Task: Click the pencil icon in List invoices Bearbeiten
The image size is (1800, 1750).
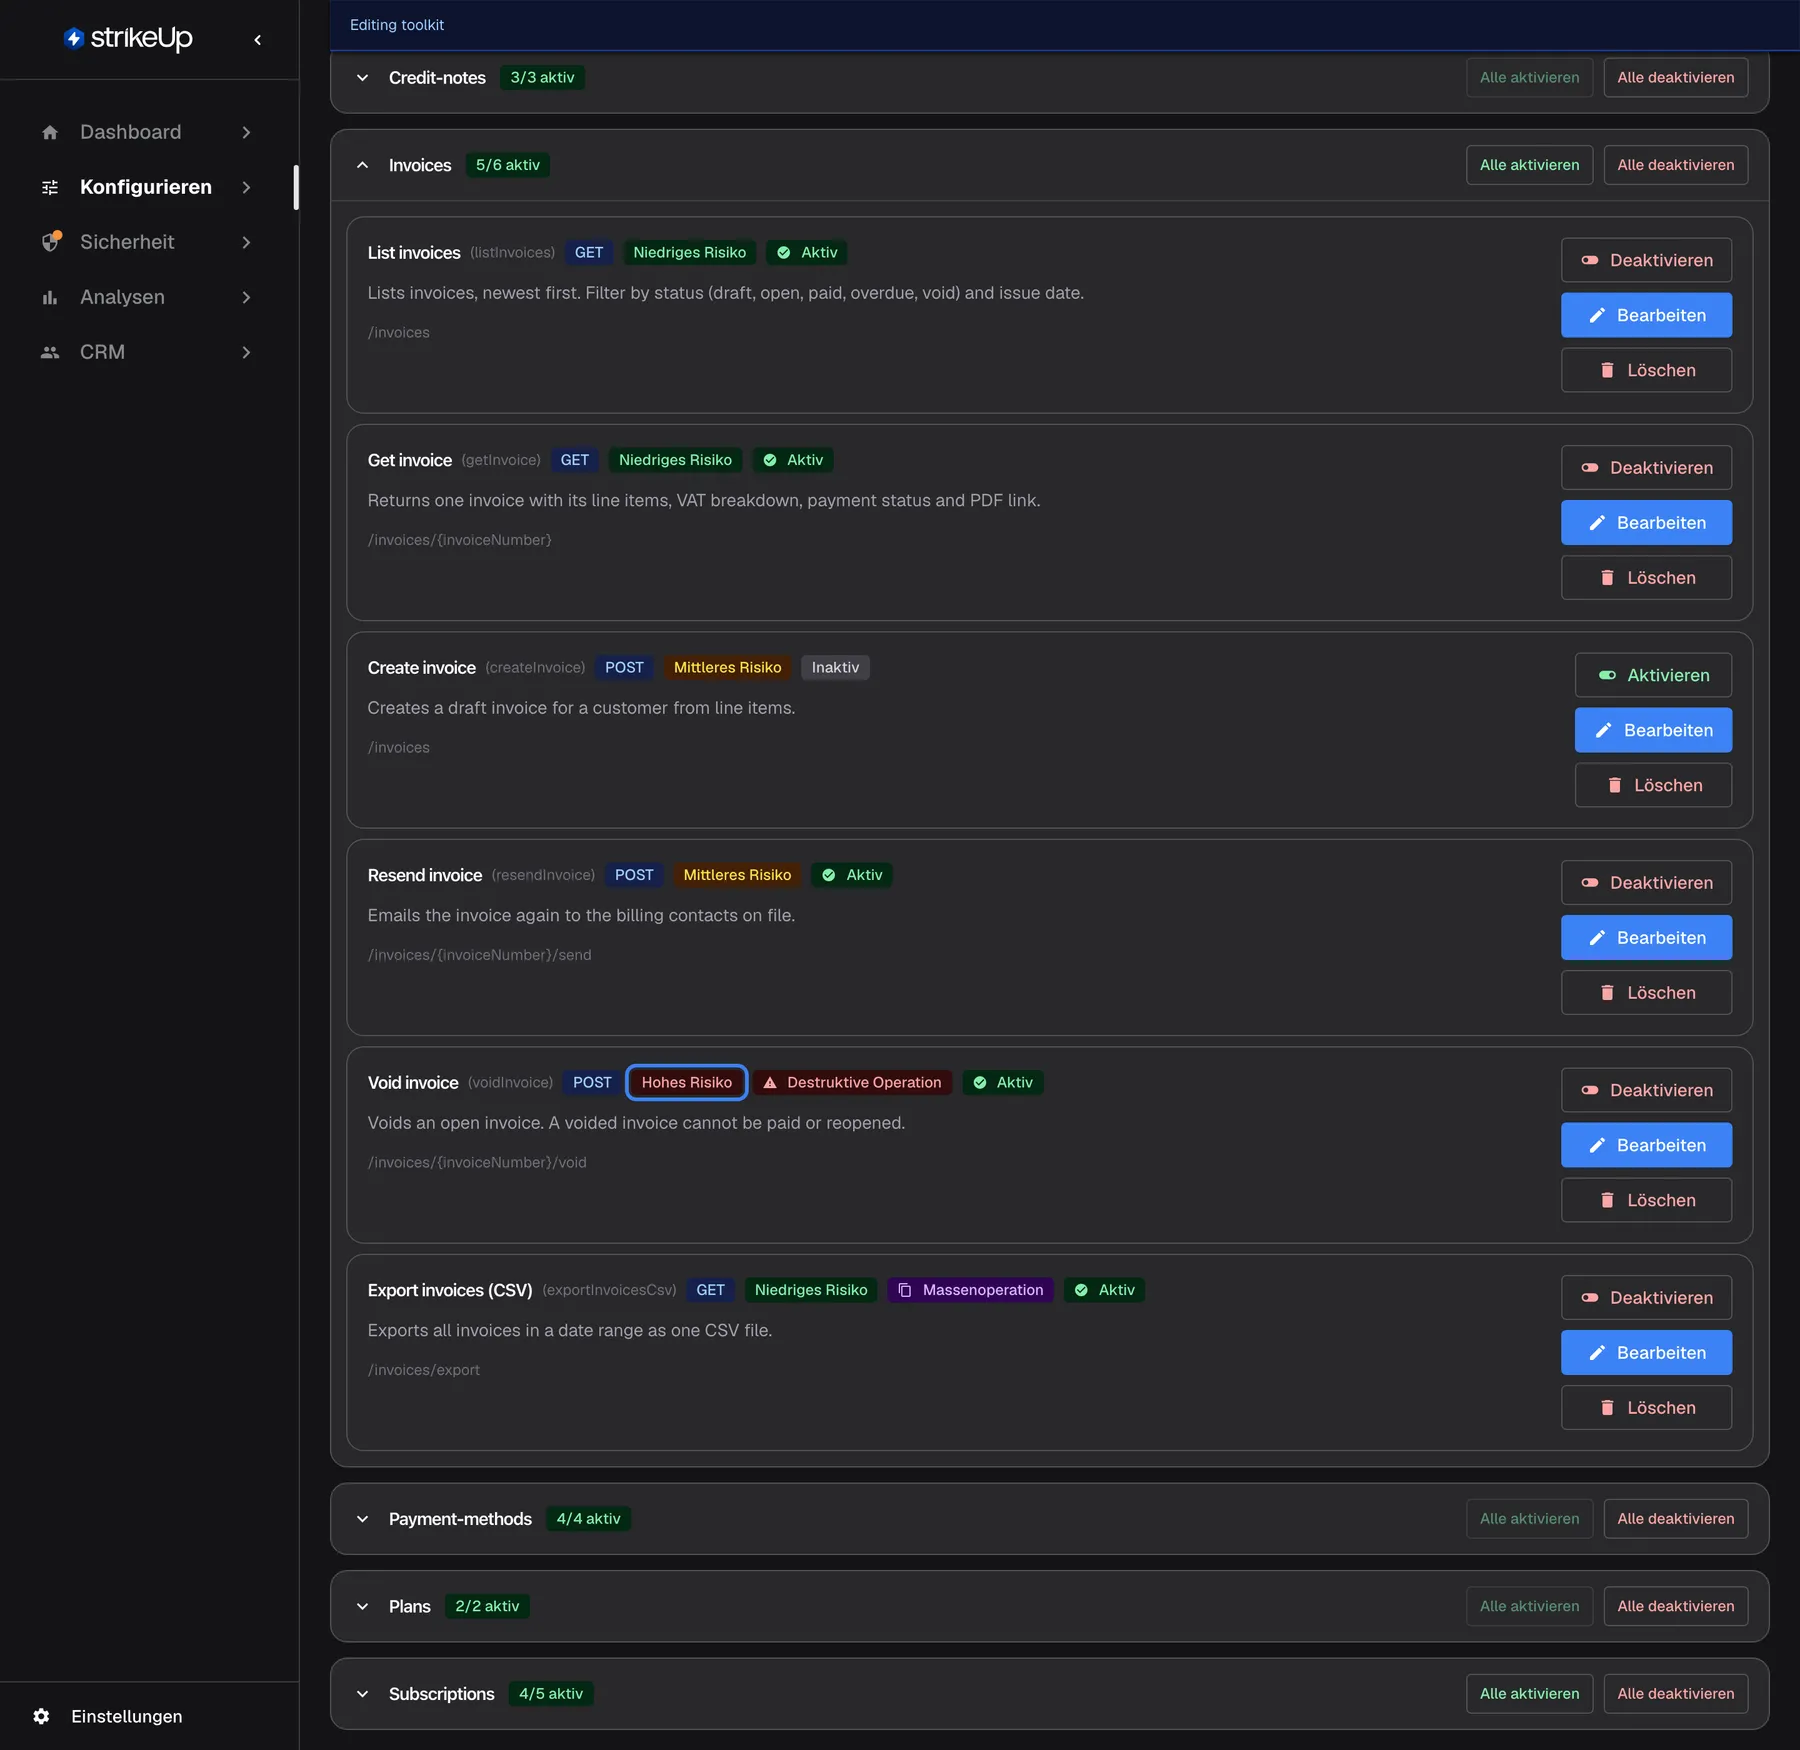Action: (1597, 315)
